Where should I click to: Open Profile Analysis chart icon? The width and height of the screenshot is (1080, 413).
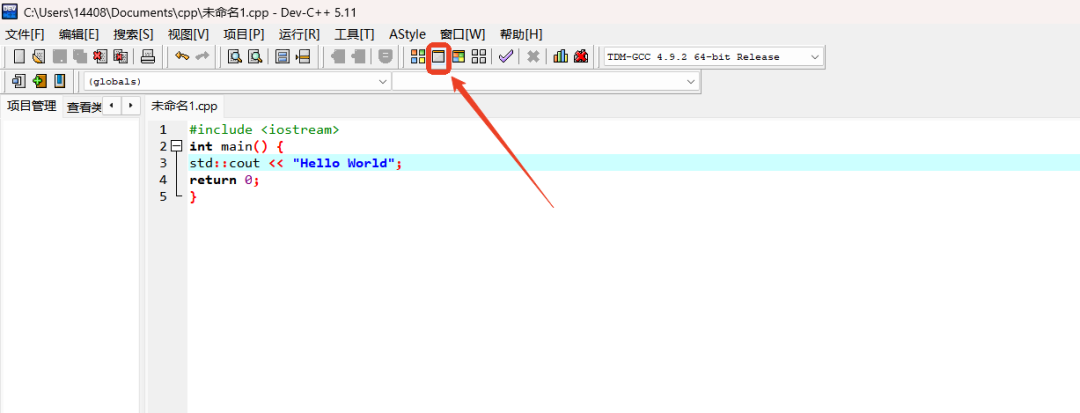click(561, 56)
